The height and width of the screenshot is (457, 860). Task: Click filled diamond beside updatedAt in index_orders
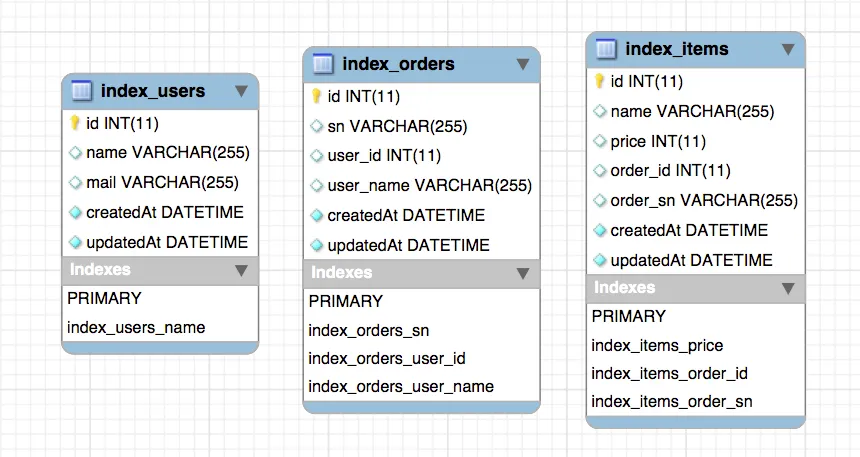316,245
